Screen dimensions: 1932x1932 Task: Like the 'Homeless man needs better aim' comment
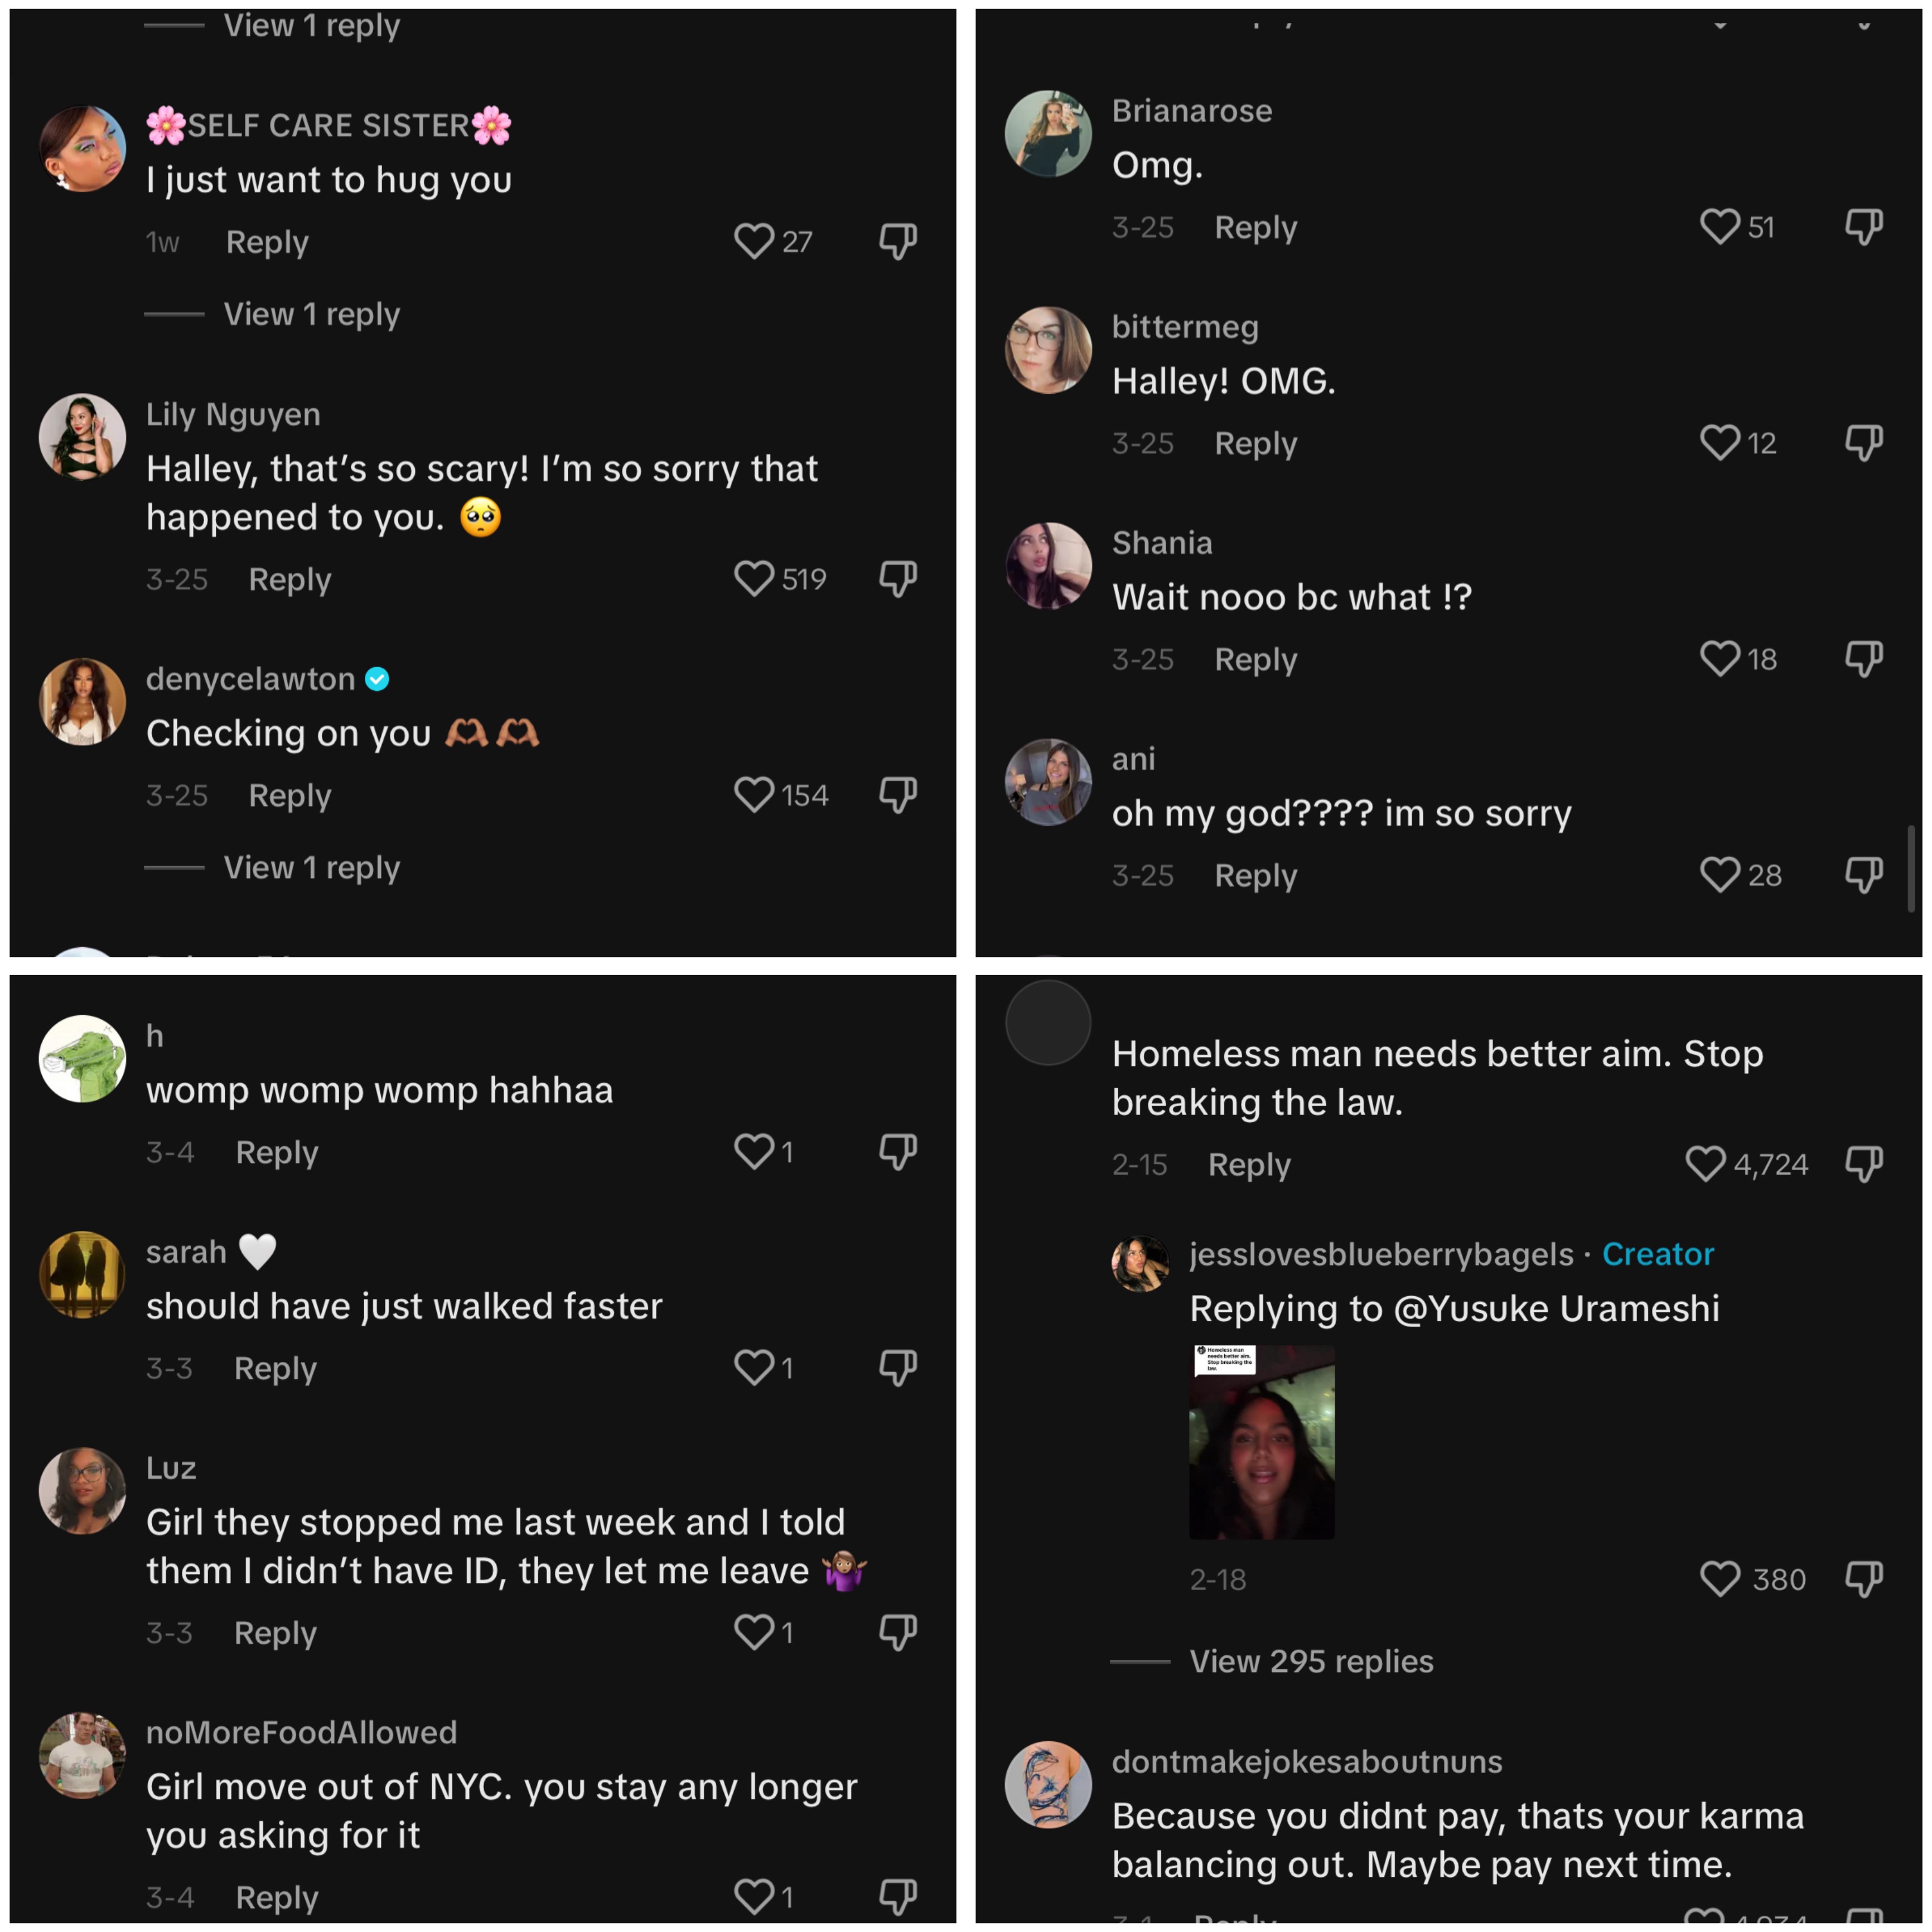tap(1706, 1164)
